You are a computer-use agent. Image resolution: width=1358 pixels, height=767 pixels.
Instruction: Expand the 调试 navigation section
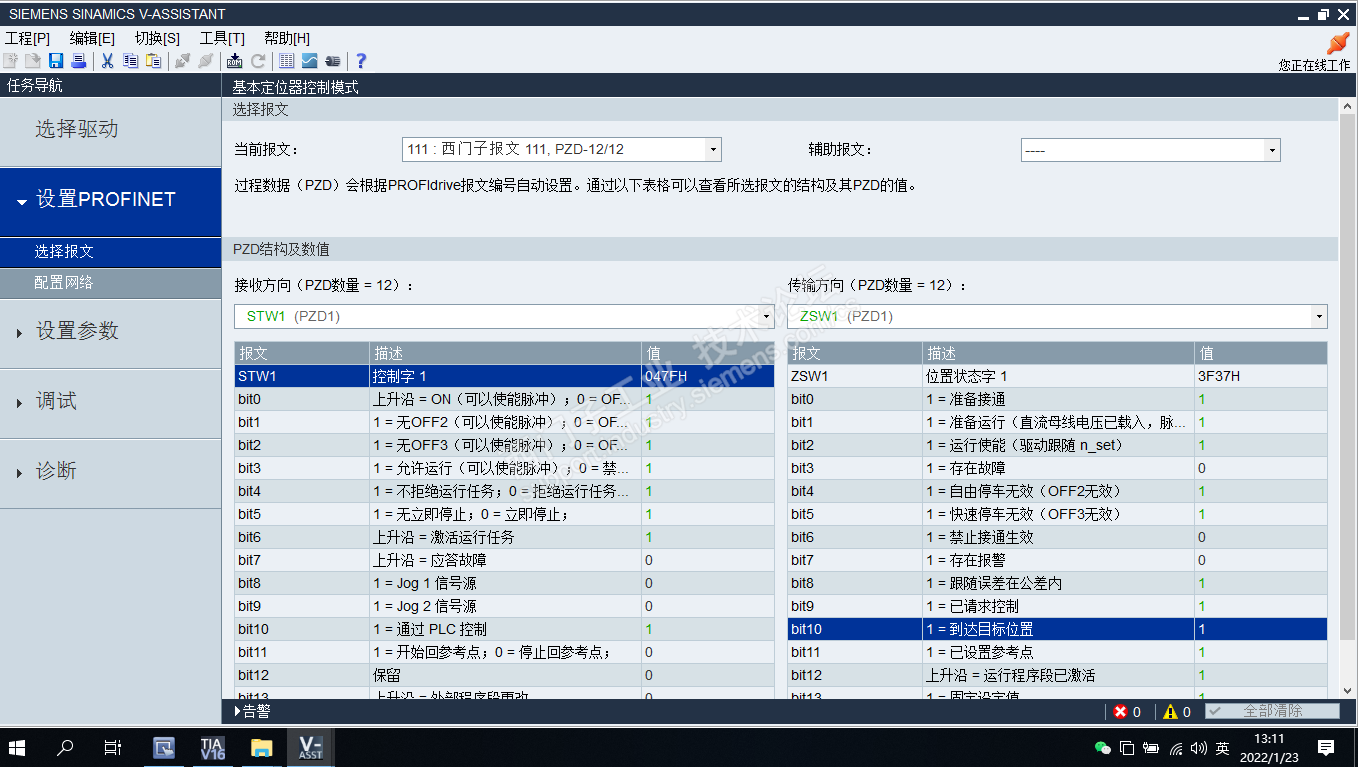(x=110, y=402)
